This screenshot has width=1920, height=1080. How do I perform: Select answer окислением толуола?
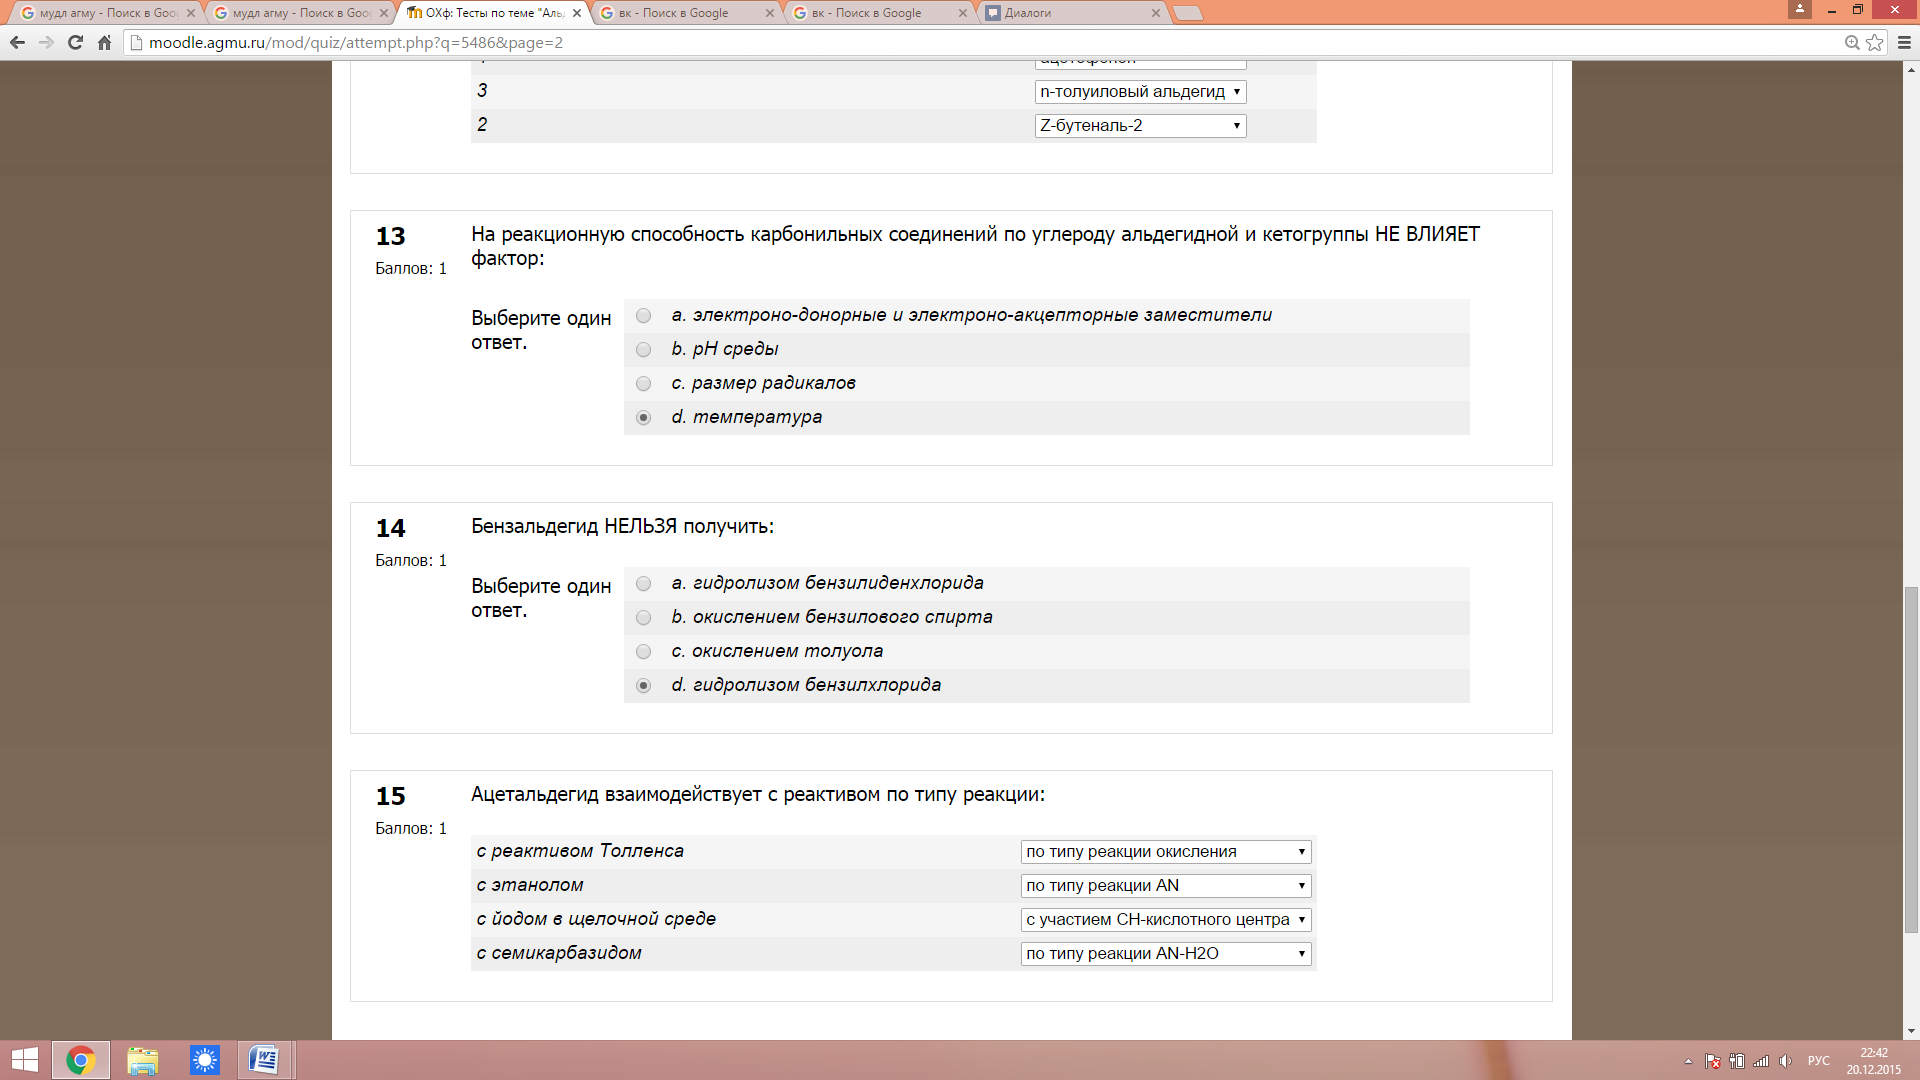[x=643, y=652]
